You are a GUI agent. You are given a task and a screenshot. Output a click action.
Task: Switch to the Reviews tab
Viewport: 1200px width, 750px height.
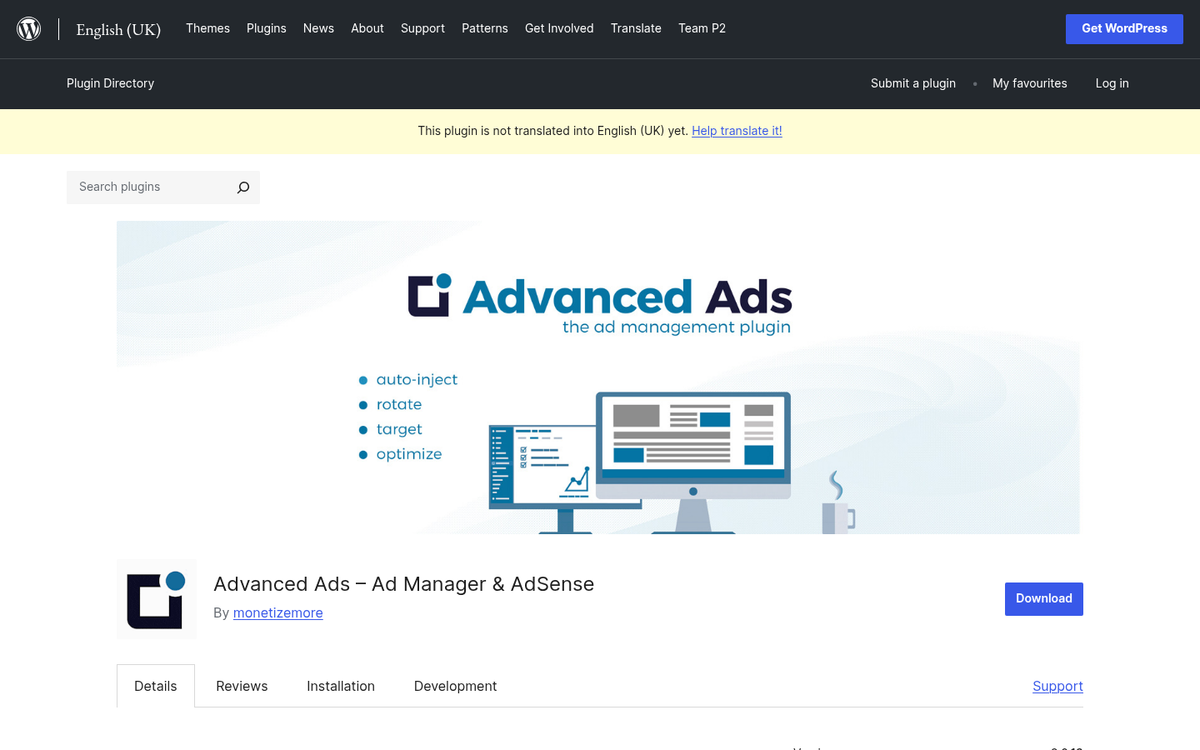click(x=241, y=686)
